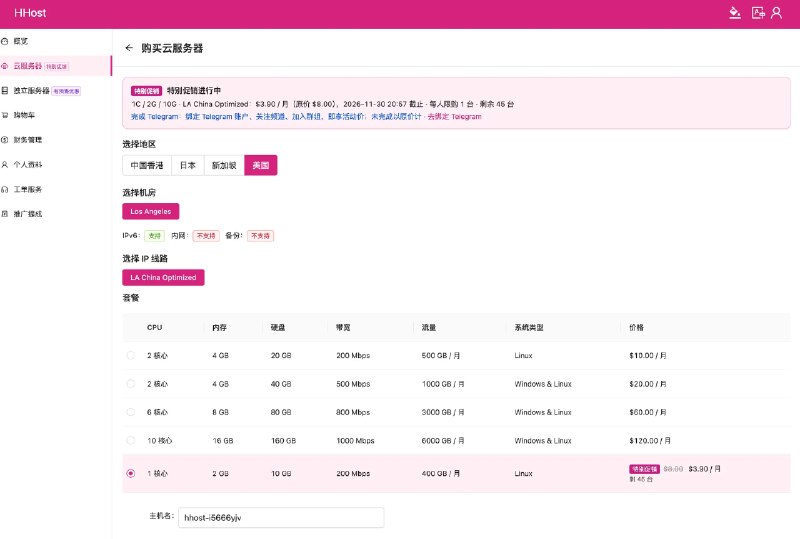Screen dimensions: 800x539
Task: Open the user account icon in header
Action: tap(777, 13)
